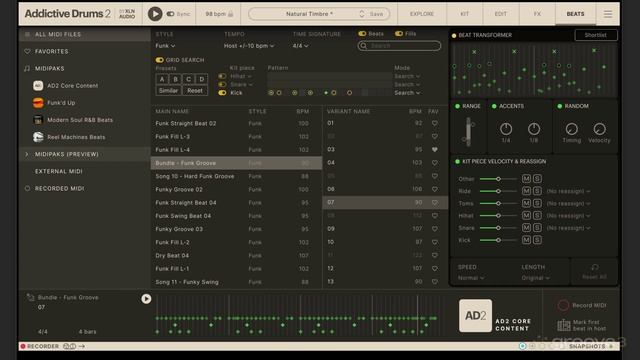Open the Length Original dropdown
Viewport: 640px width, 360px height.
point(536,278)
